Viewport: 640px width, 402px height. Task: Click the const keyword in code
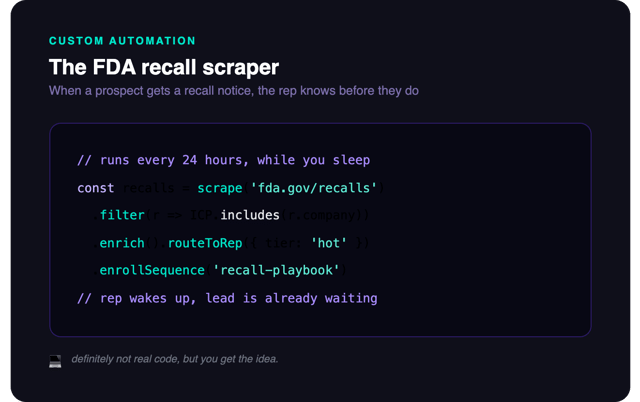(x=96, y=188)
